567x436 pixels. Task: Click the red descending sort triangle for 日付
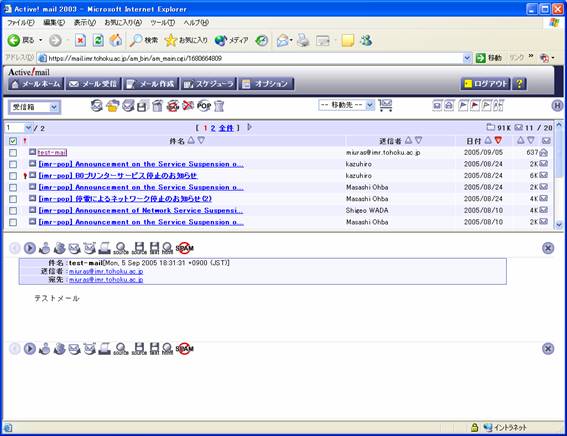coord(498,140)
